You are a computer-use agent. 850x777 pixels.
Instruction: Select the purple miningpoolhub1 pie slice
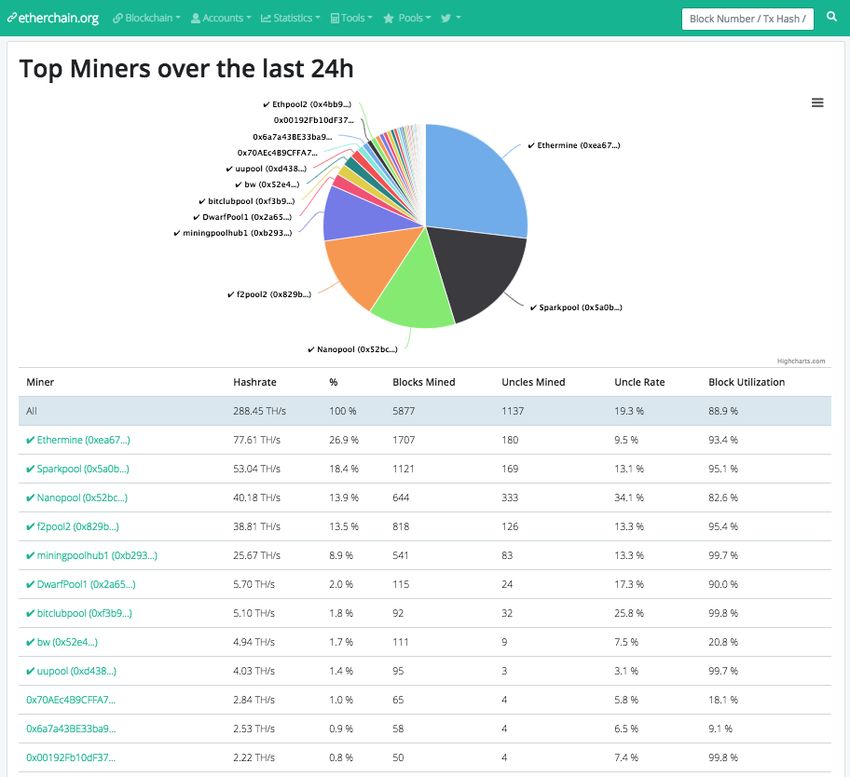click(x=358, y=217)
